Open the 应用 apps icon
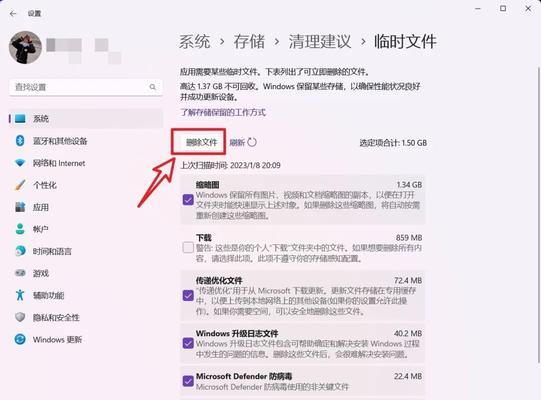541x400 pixels. point(20,207)
